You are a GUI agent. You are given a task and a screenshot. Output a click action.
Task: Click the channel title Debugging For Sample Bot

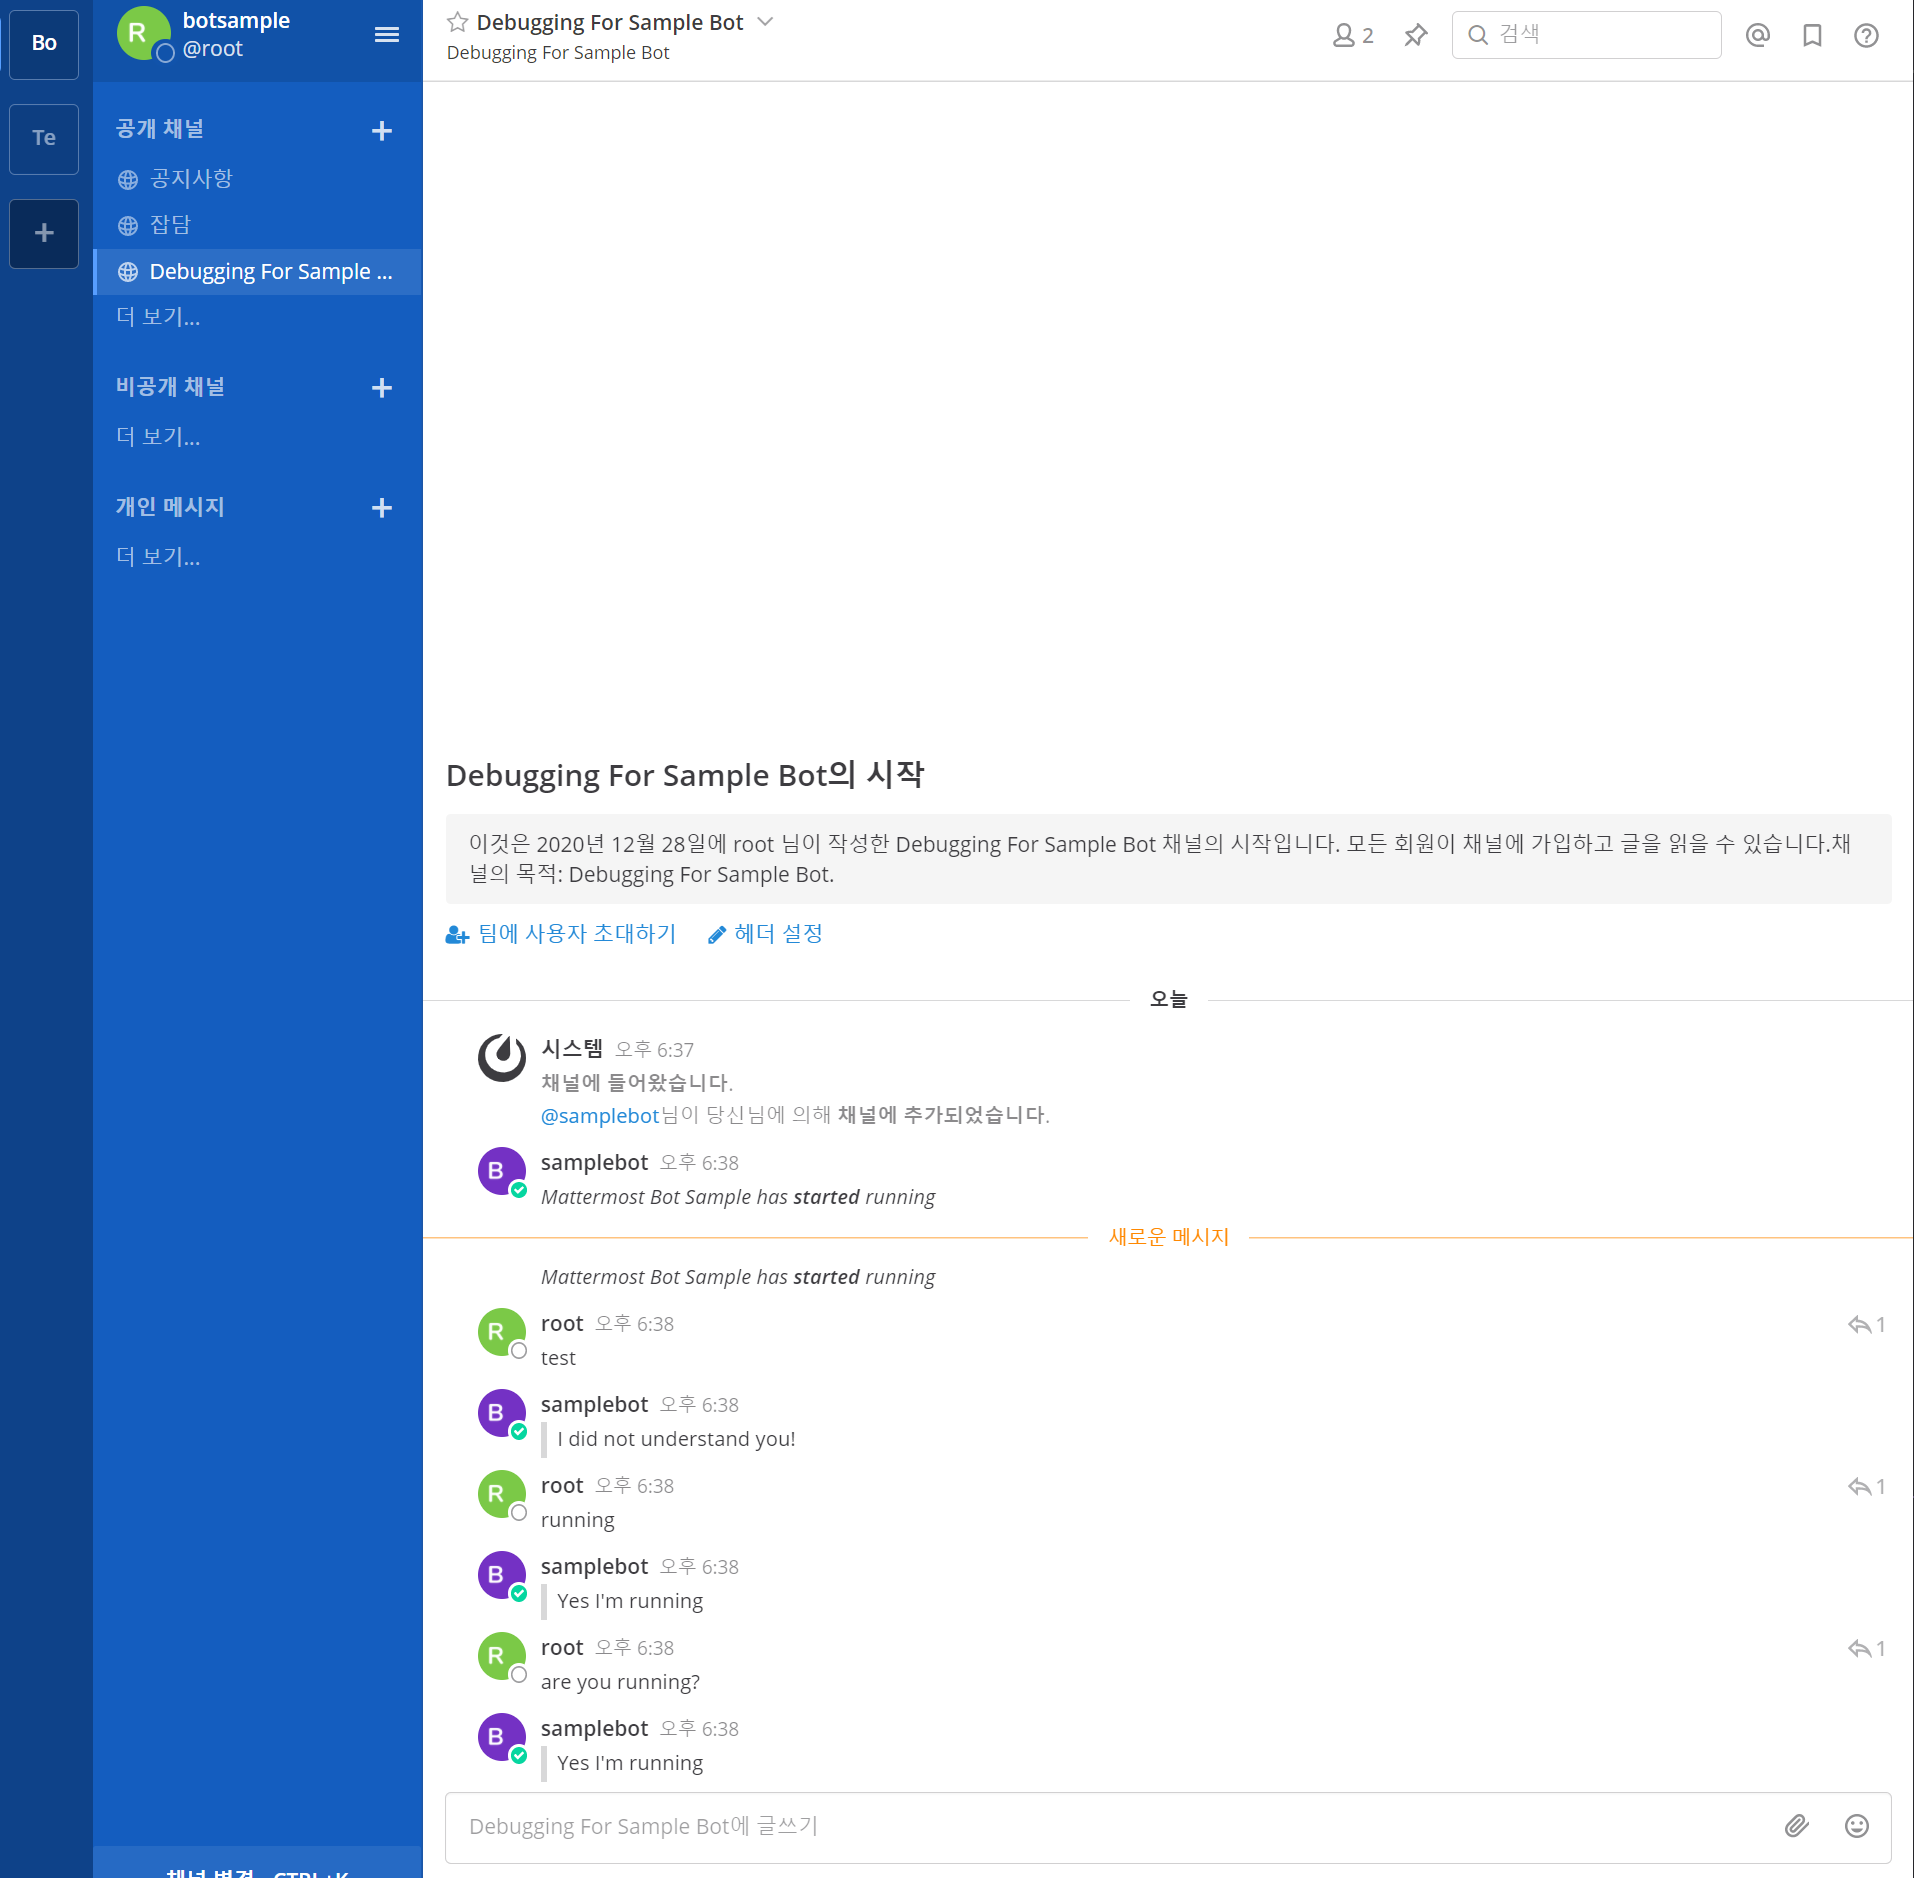(x=610, y=22)
